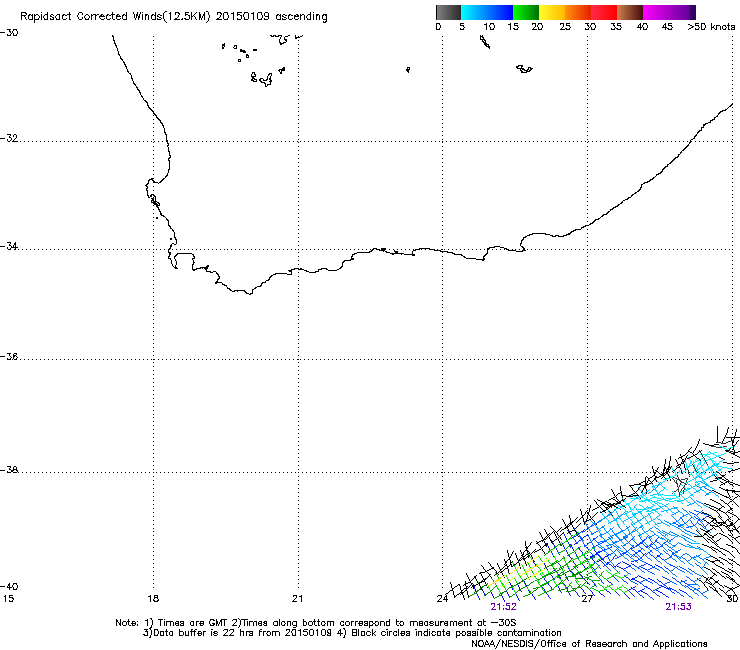The image size is (740, 650).
Task: Click the purple 21:53 swath time label
Action: pyautogui.click(x=678, y=607)
